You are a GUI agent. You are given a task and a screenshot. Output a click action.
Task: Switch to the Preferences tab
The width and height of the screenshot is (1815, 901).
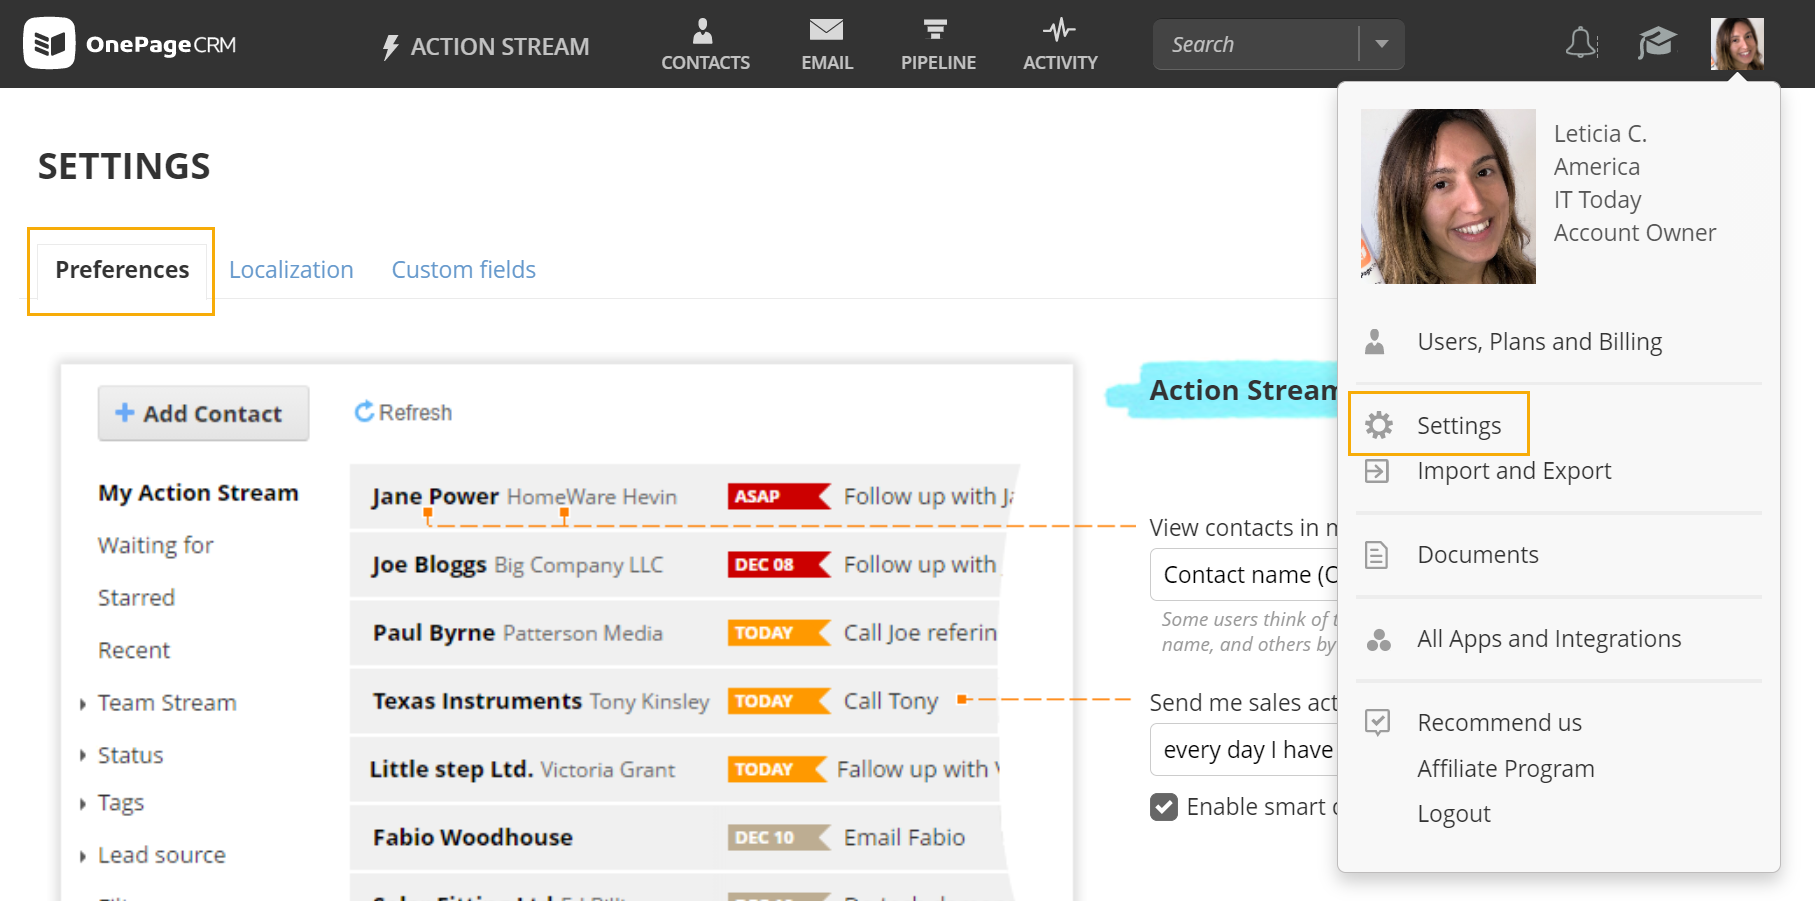click(x=122, y=270)
